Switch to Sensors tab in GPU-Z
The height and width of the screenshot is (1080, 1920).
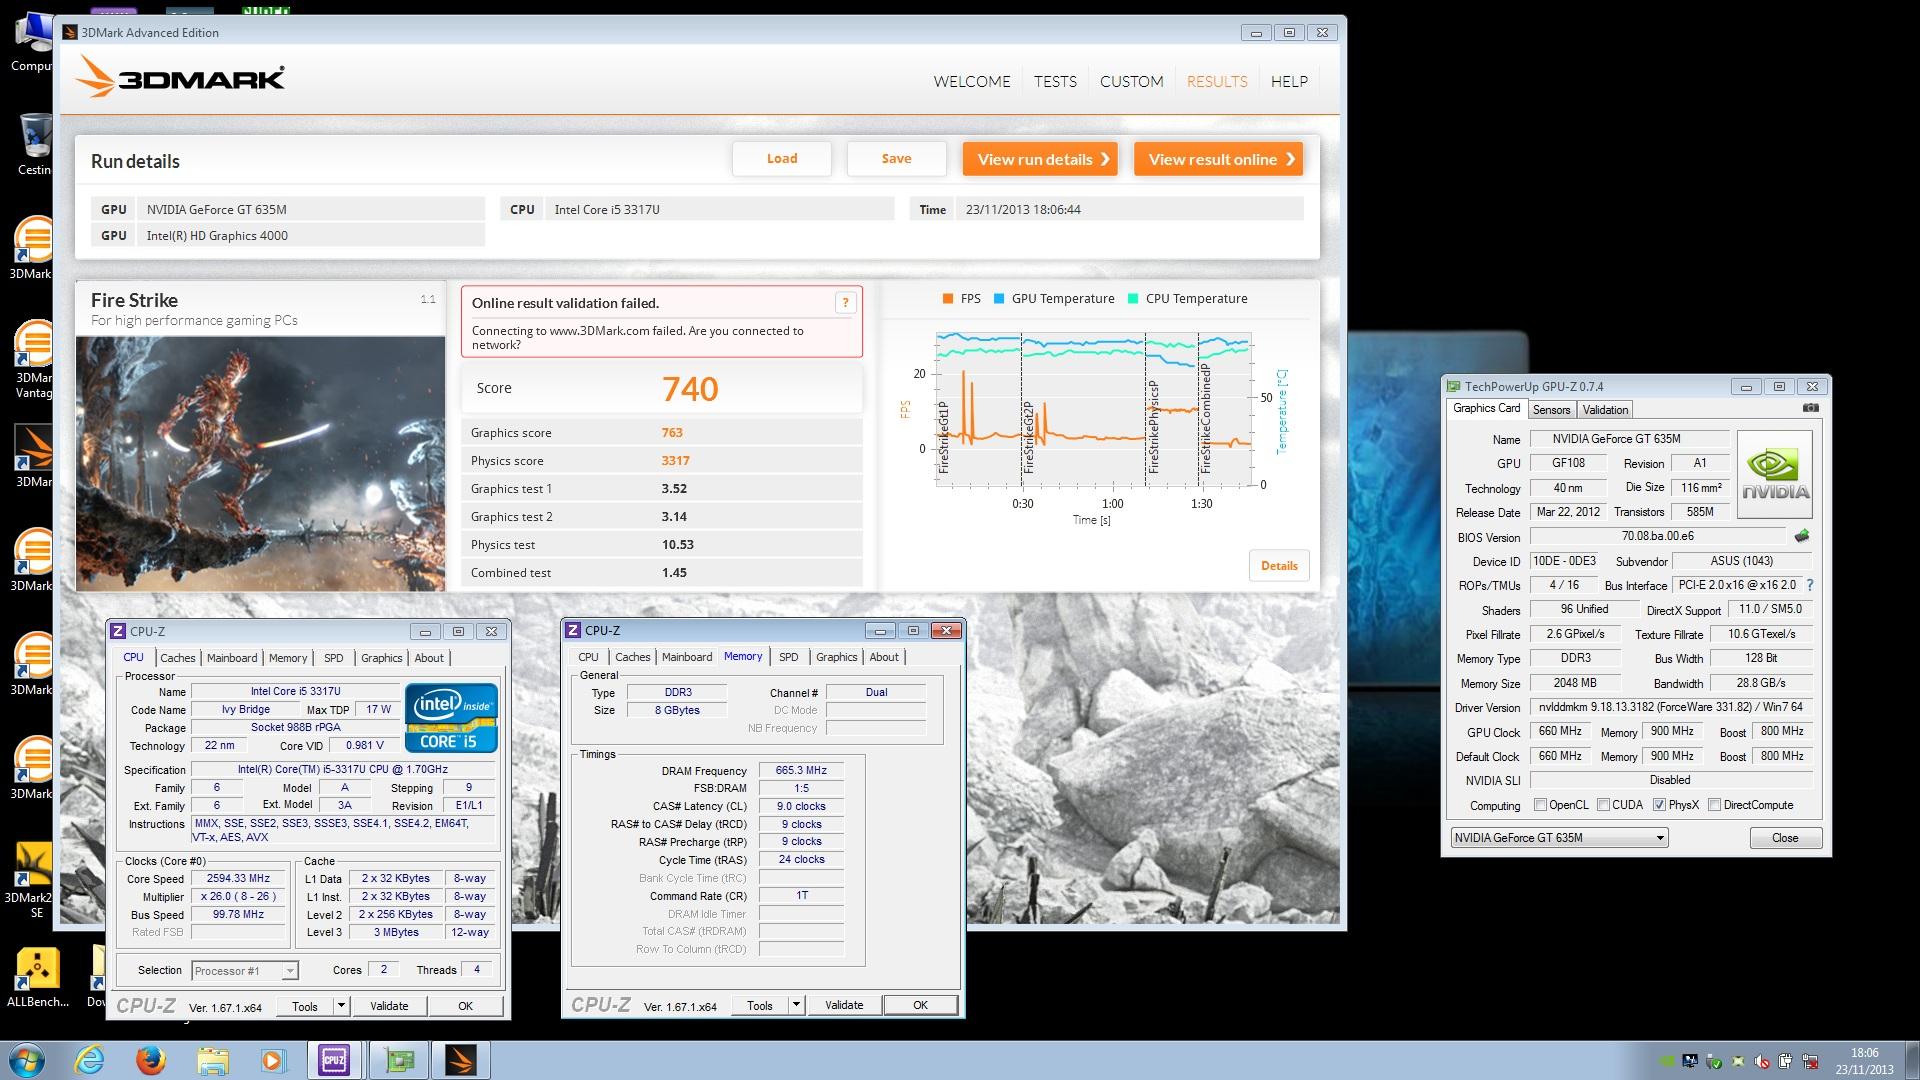pos(1551,410)
